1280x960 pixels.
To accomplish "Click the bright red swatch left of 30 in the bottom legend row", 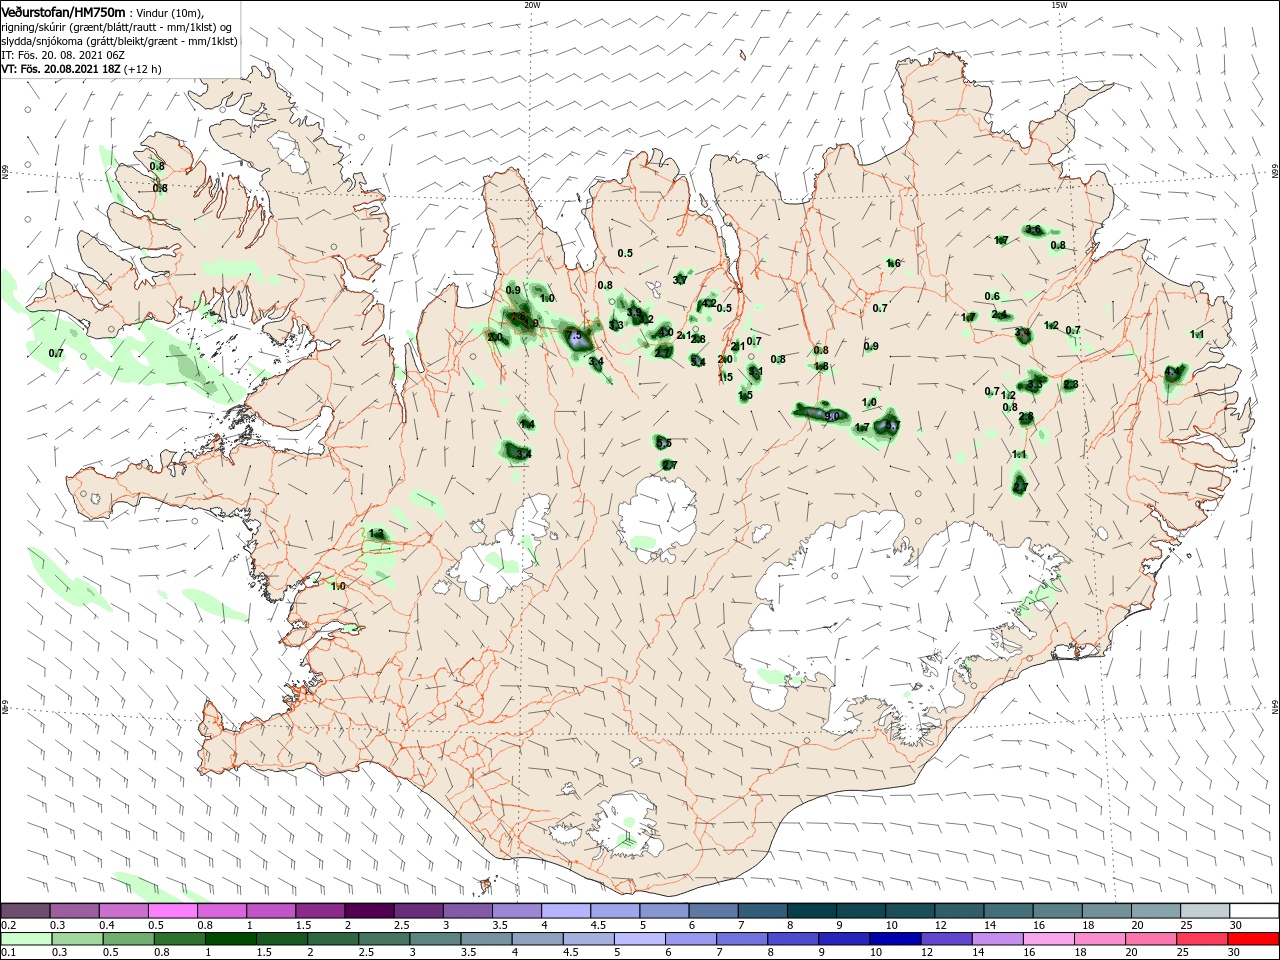I will tap(1252, 939).
